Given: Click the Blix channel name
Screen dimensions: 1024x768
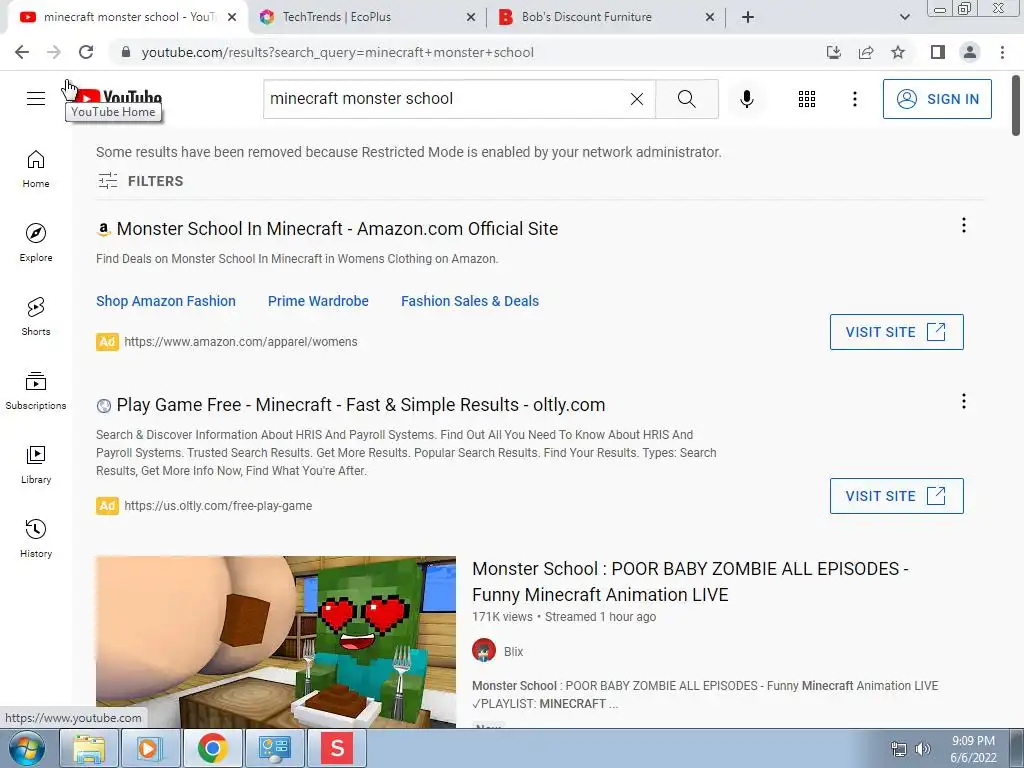Looking at the screenshot, I should pyautogui.click(x=513, y=651).
